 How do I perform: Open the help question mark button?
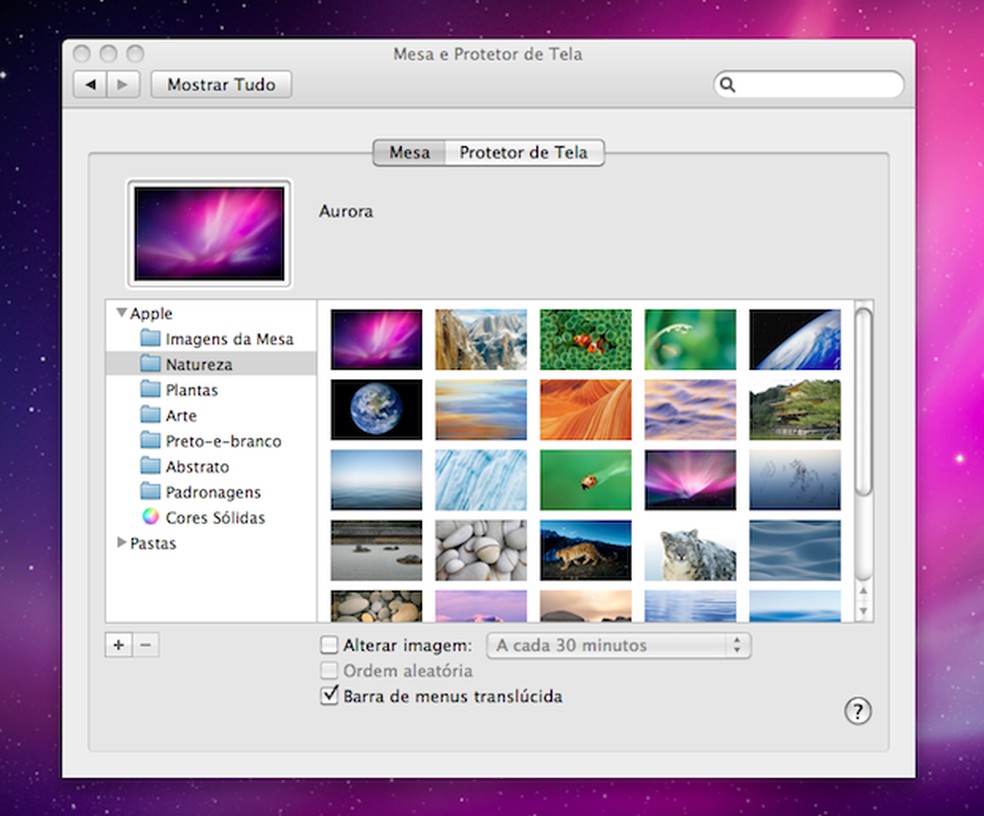[x=857, y=711]
